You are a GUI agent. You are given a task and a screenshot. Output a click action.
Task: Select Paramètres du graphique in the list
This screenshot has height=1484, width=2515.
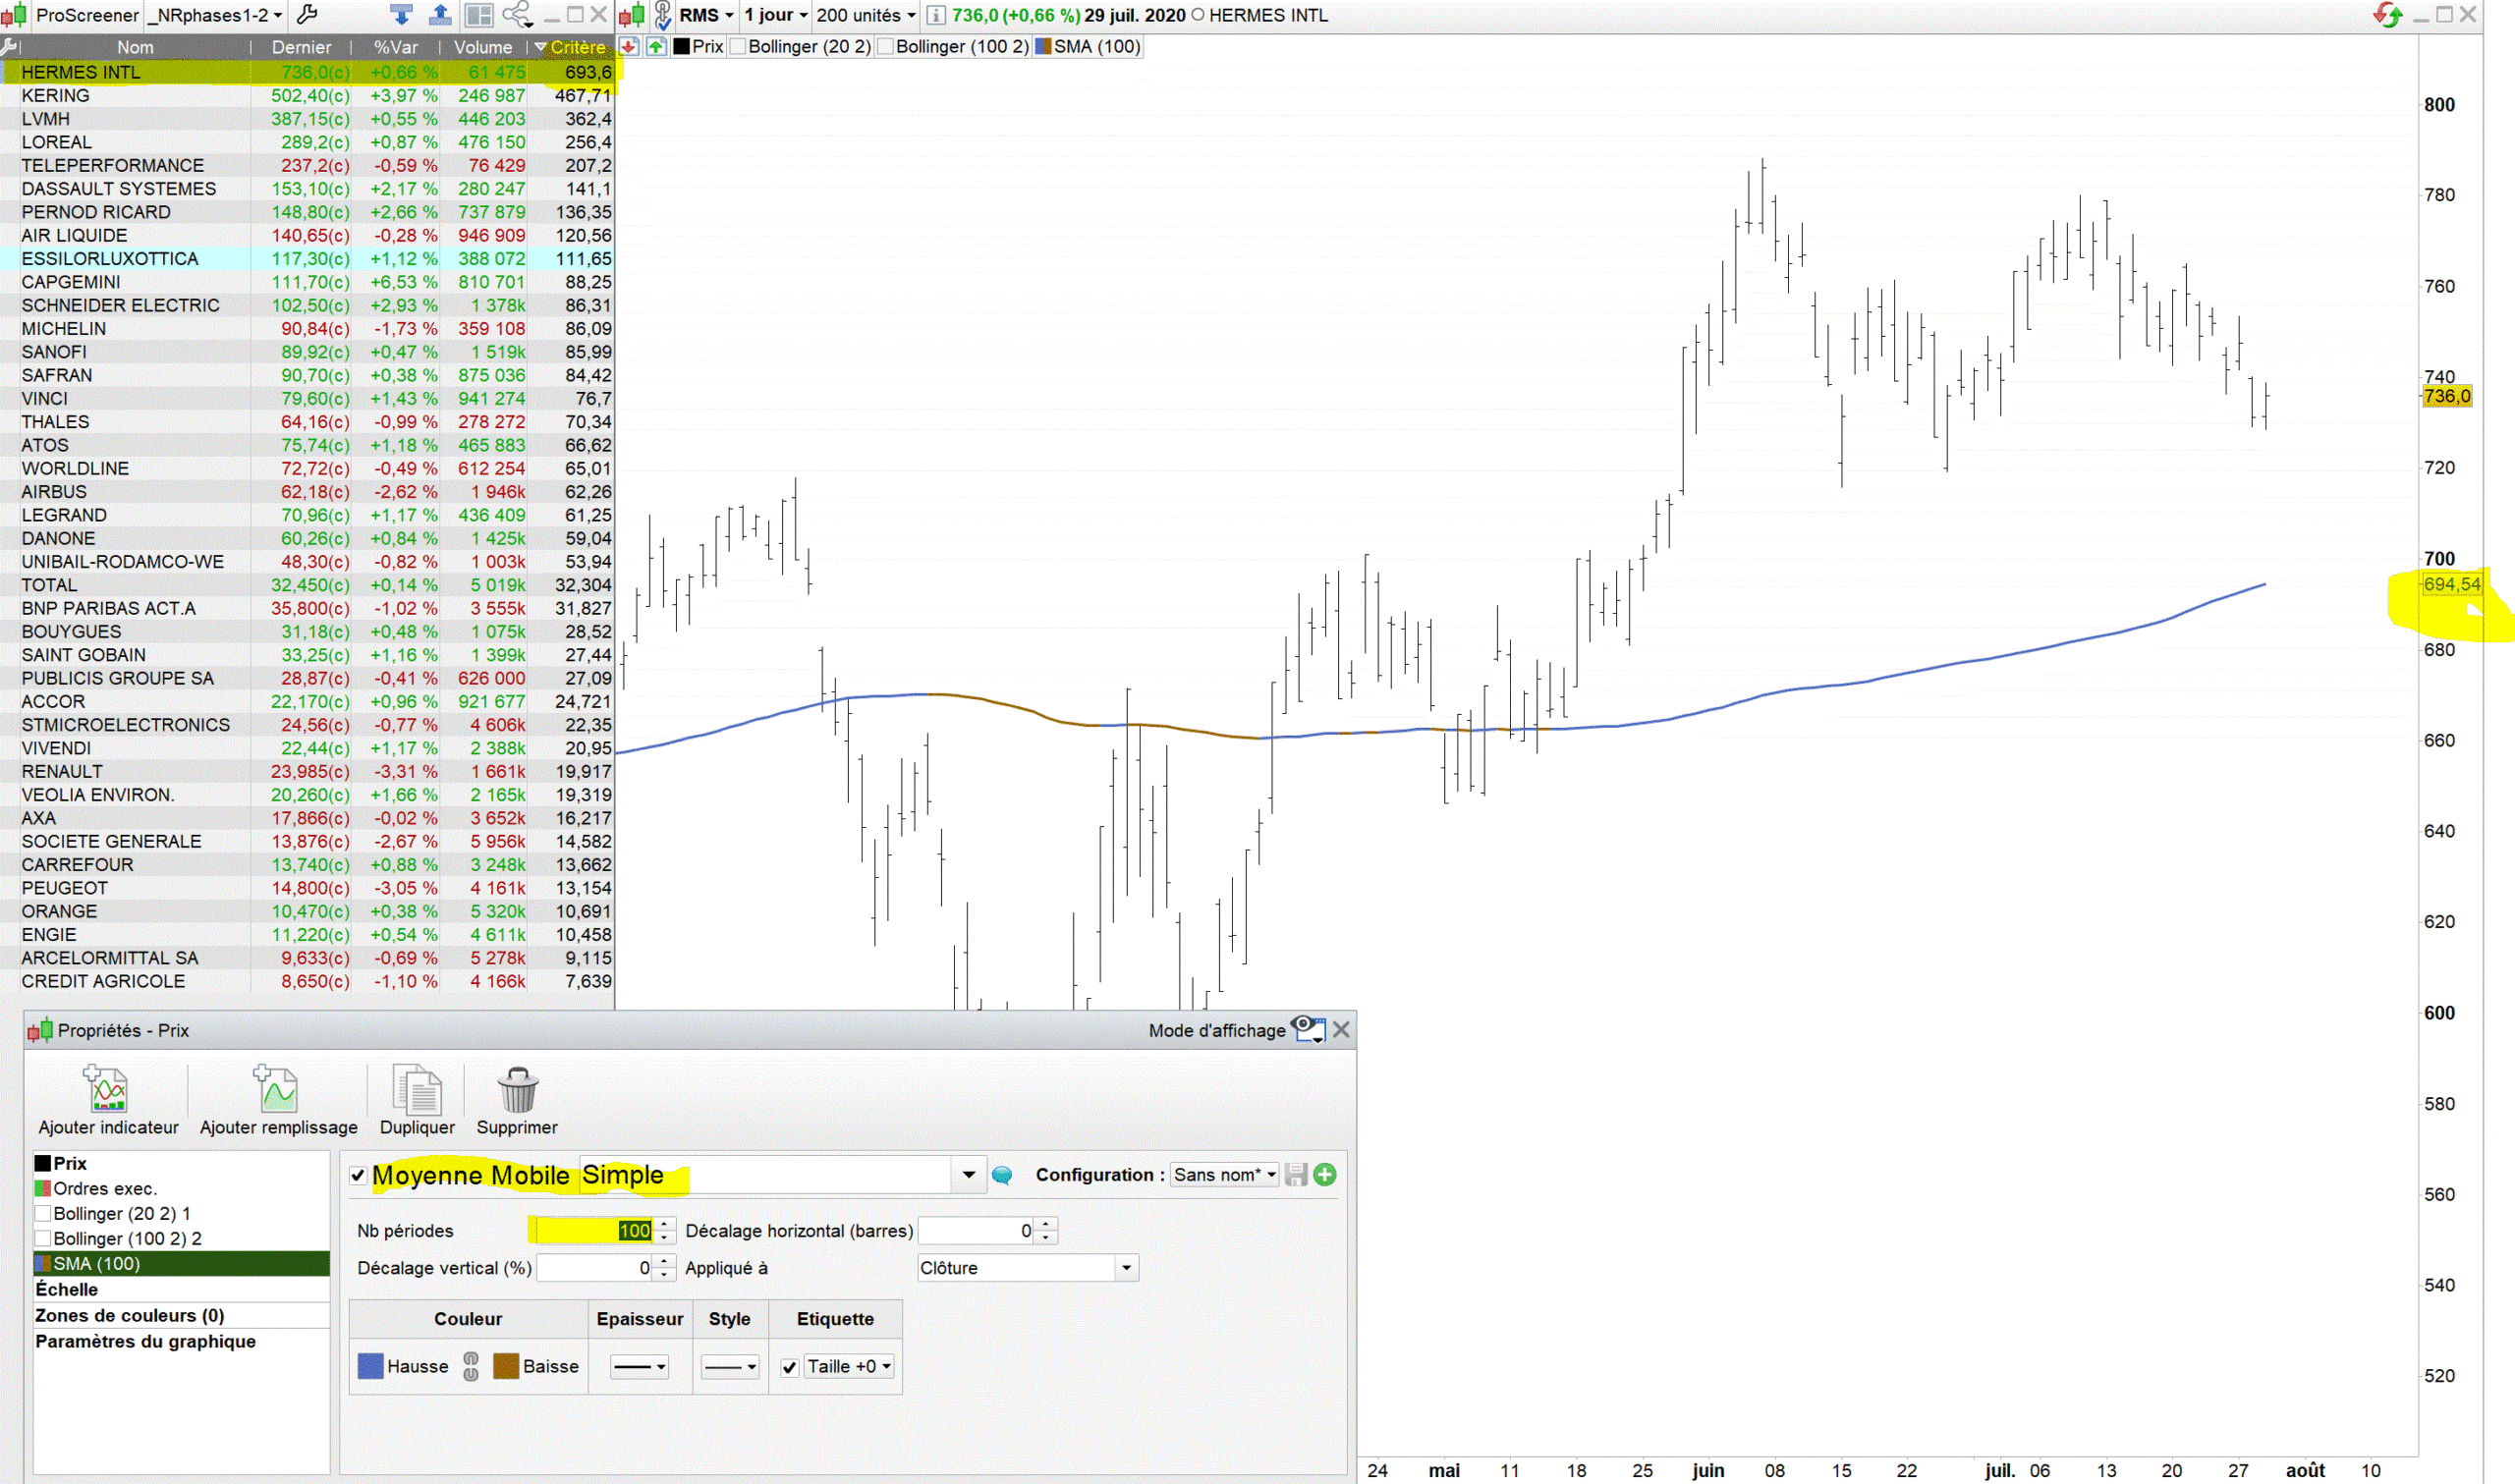point(145,1341)
